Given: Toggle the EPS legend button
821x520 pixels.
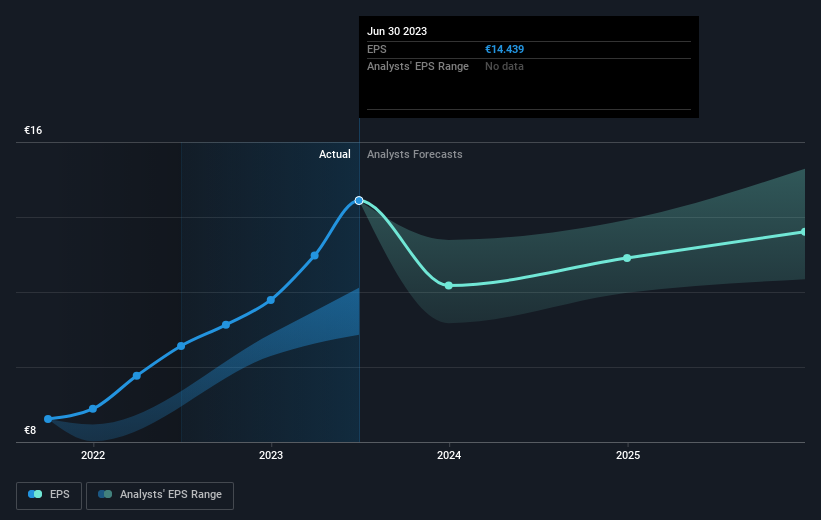Looking at the screenshot, I should (49, 495).
